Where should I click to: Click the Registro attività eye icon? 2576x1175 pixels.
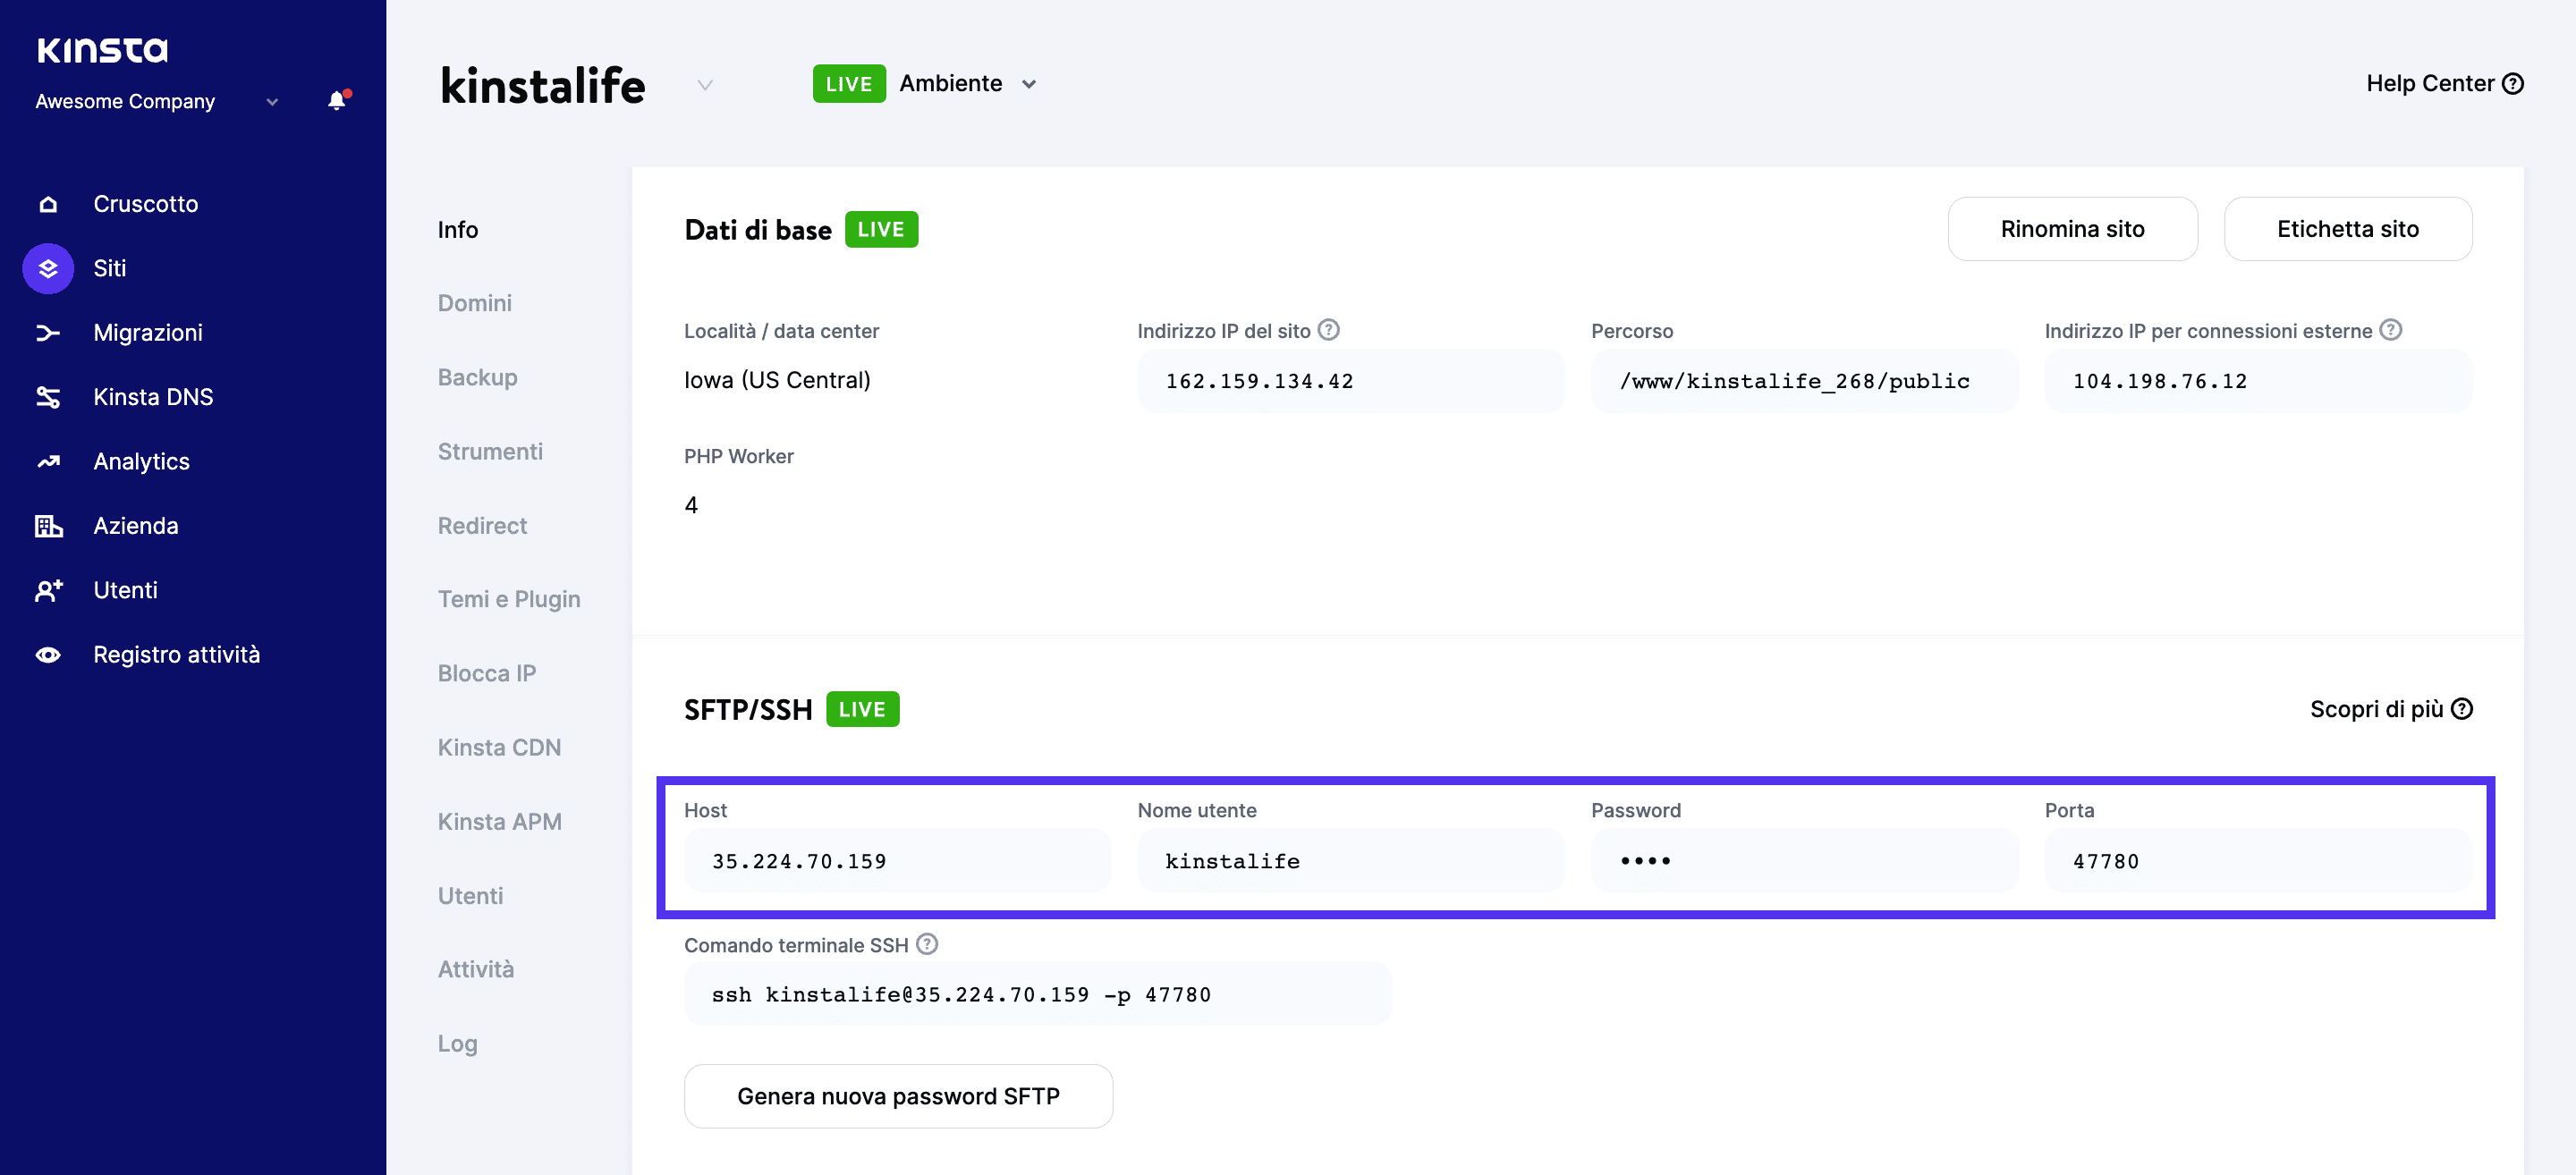point(48,655)
